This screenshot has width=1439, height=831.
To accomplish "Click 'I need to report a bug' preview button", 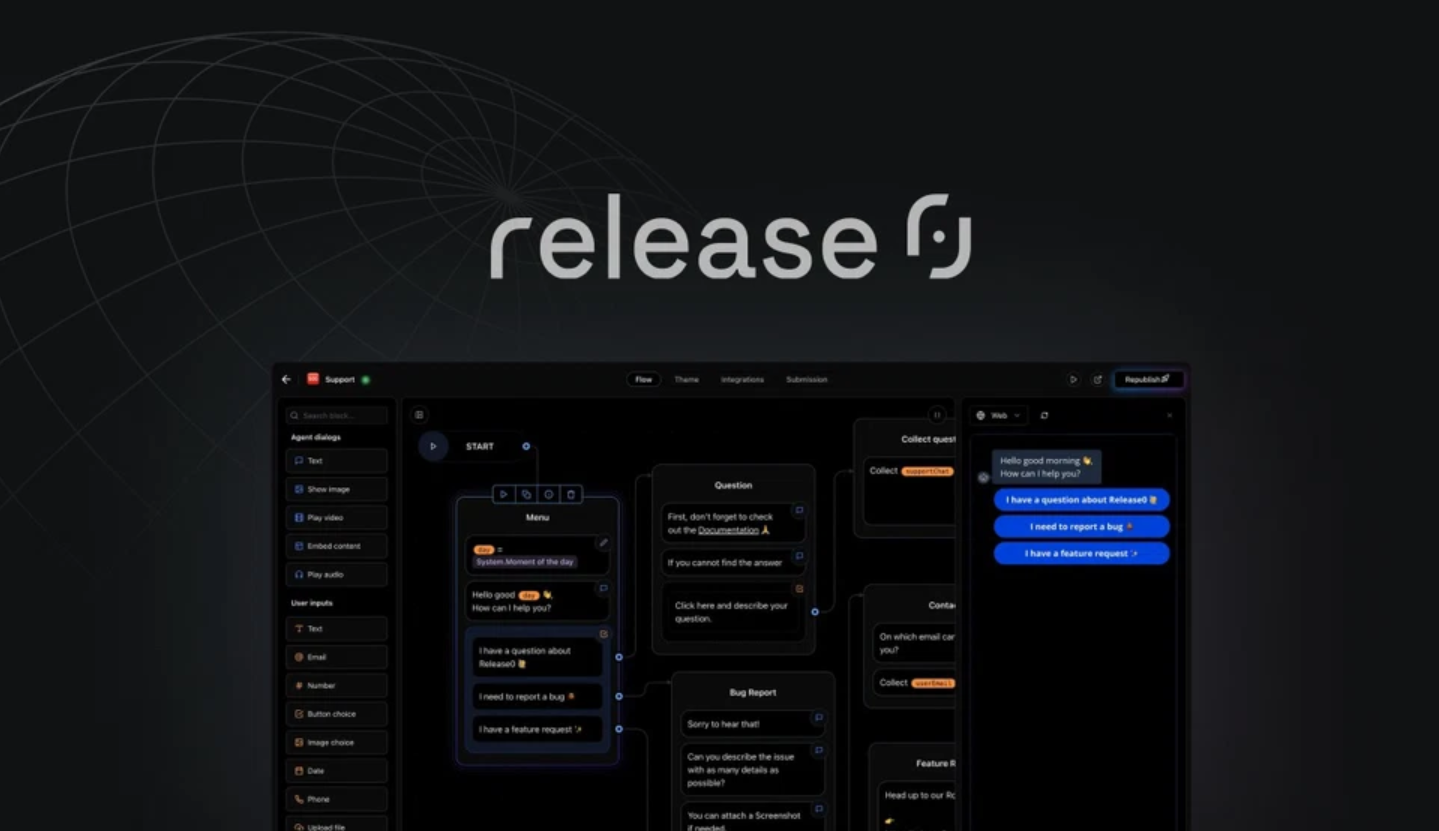I will (x=1081, y=527).
